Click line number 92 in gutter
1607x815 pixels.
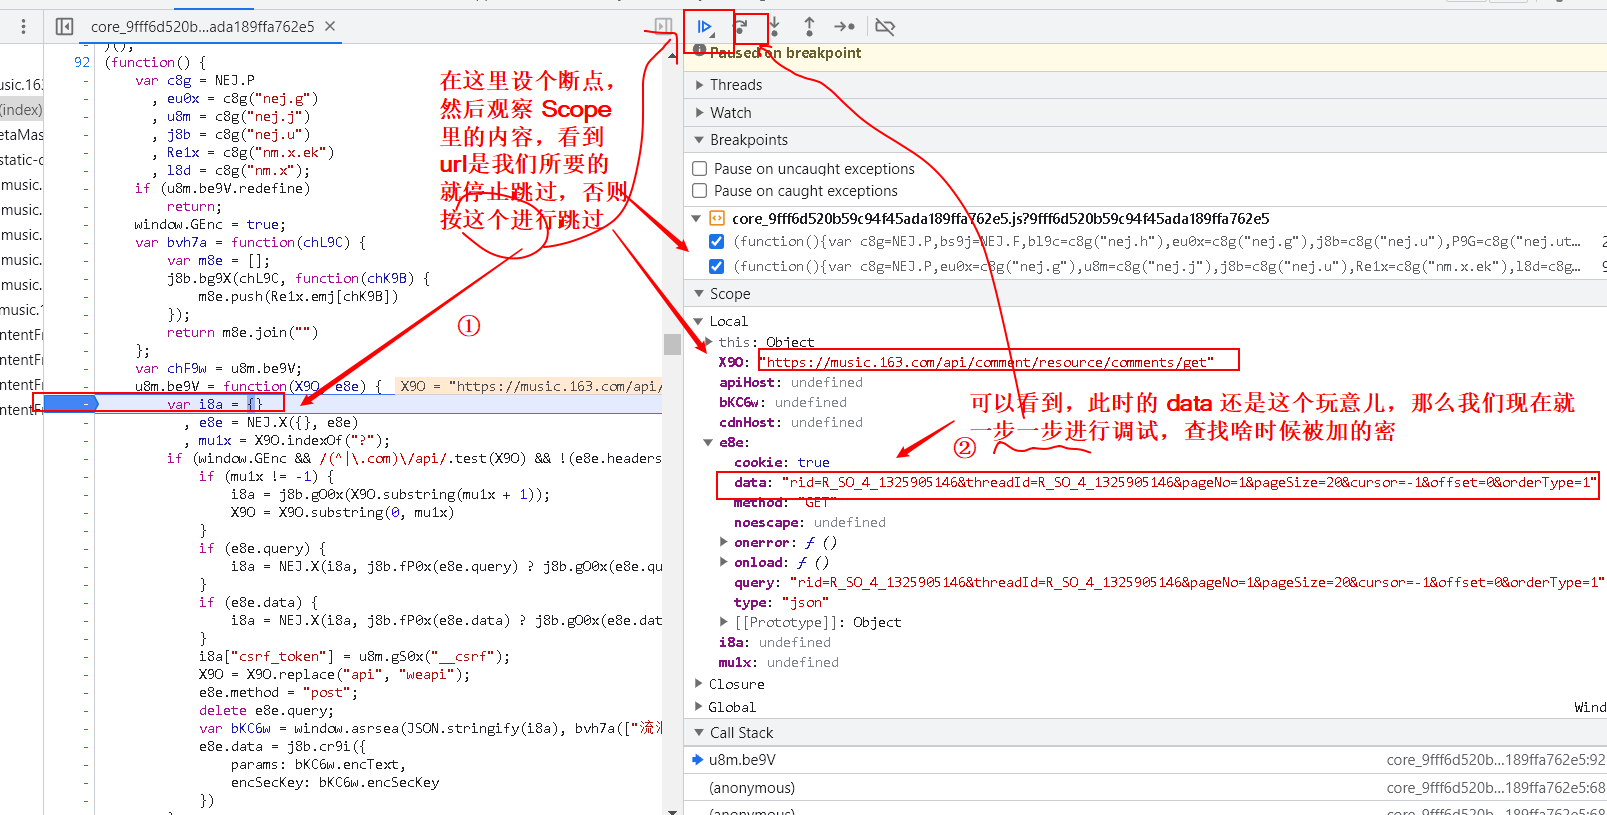[x=82, y=62]
